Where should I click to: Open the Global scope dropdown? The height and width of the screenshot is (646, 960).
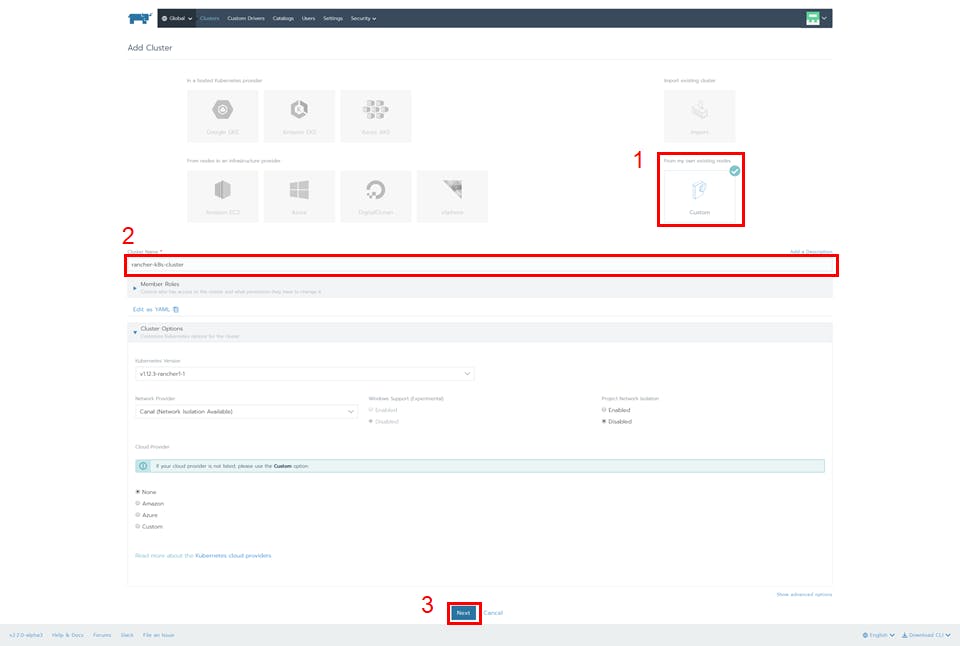tap(177, 18)
